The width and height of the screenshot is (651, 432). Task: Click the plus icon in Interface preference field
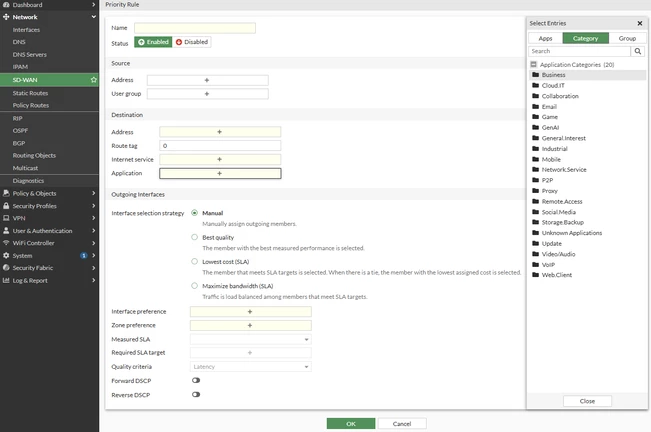click(250, 312)
